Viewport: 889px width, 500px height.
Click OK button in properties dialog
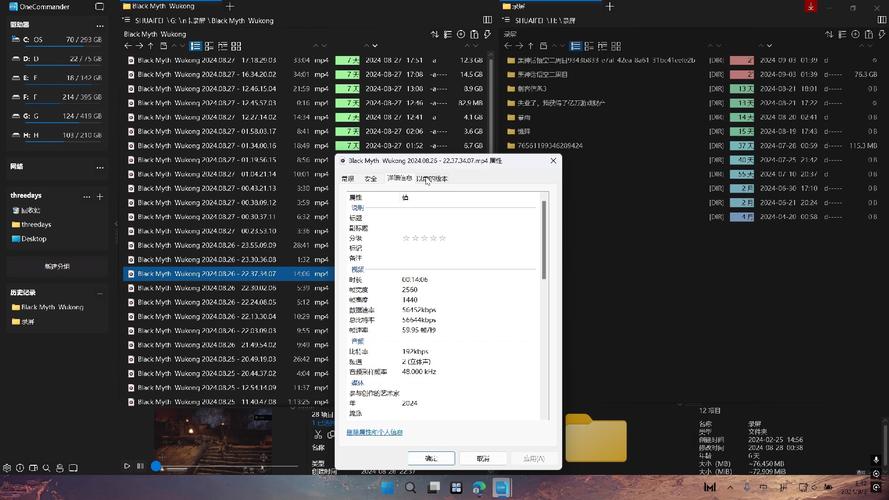[431, 458]
